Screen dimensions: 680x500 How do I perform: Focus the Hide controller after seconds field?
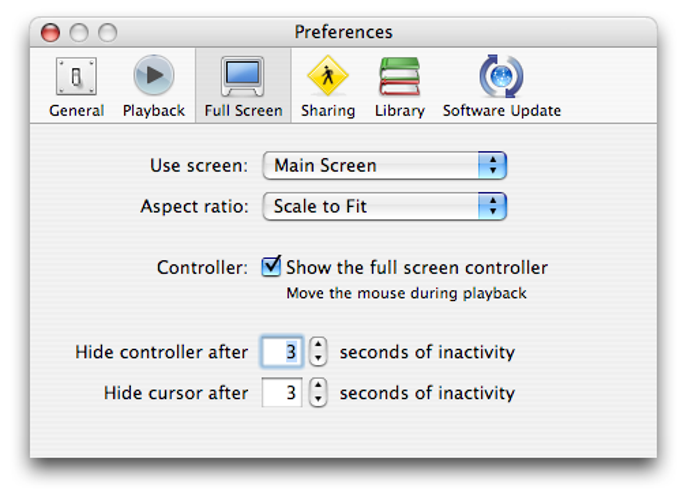coord(282,352)
